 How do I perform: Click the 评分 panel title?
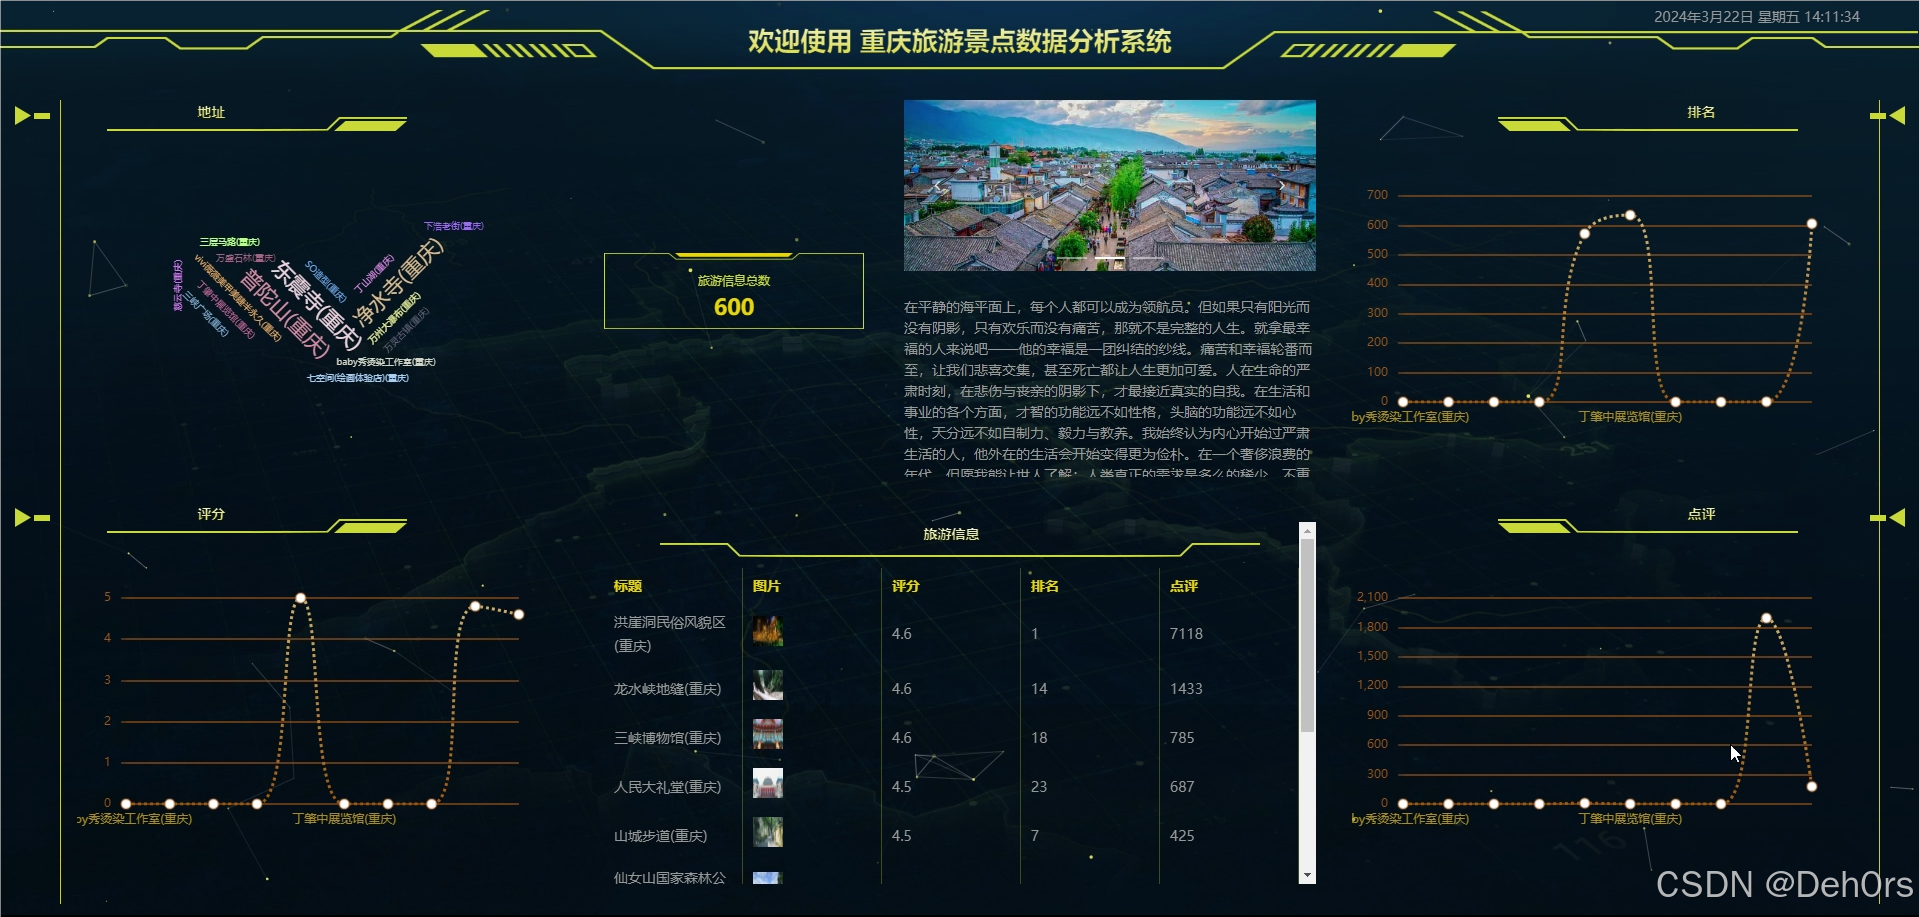tap(211, 514)
